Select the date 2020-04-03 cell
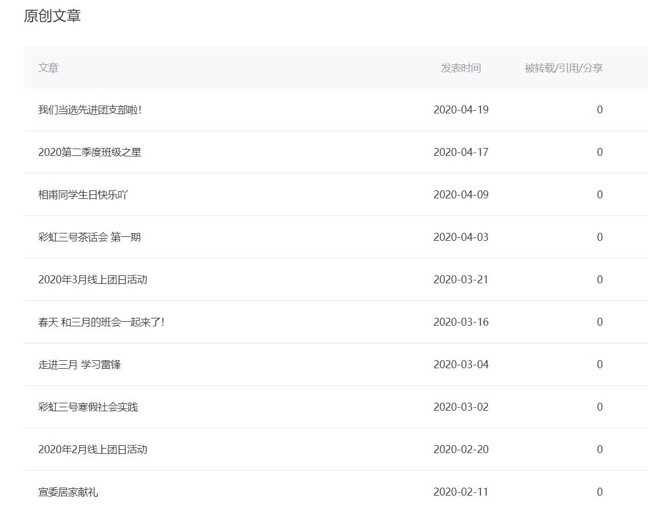Screen dimensions: 648x506 click(461, 237)
